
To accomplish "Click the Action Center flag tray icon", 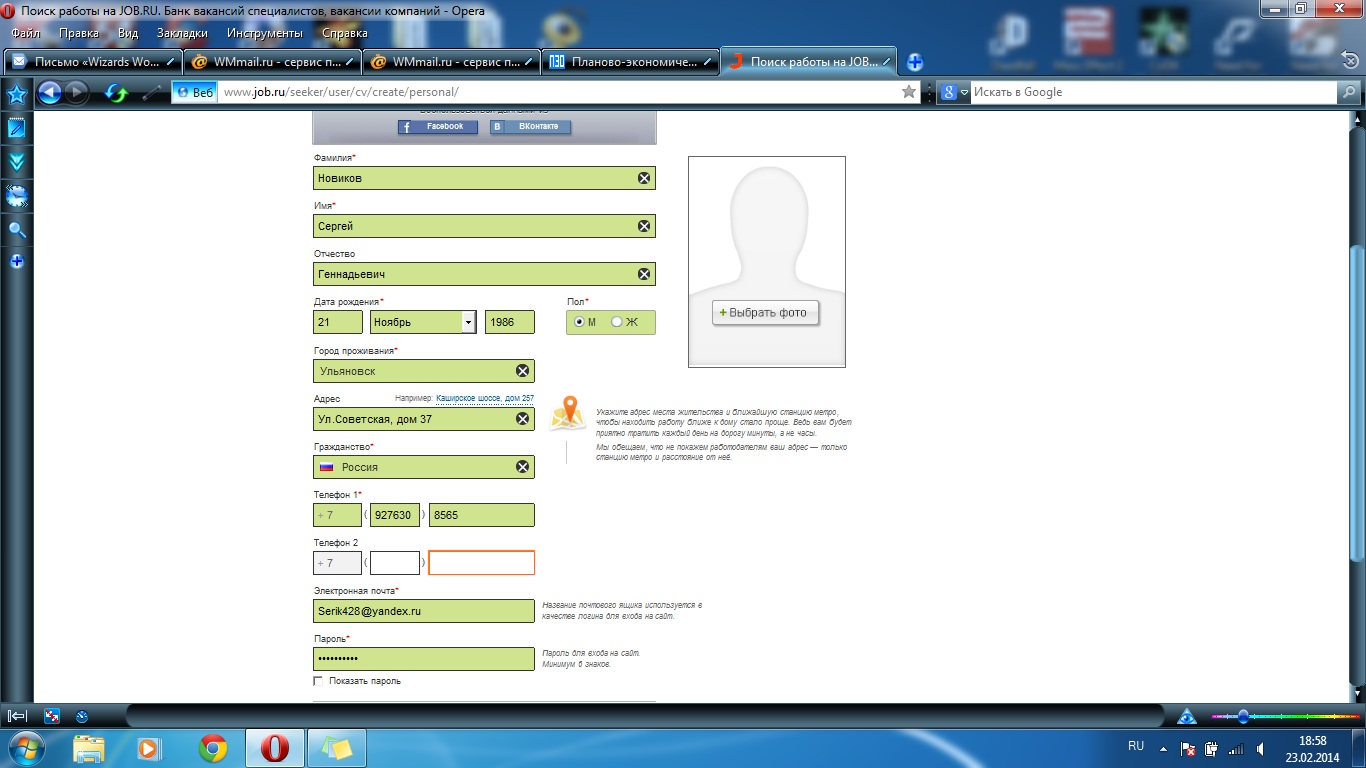I will point(1188,748).
